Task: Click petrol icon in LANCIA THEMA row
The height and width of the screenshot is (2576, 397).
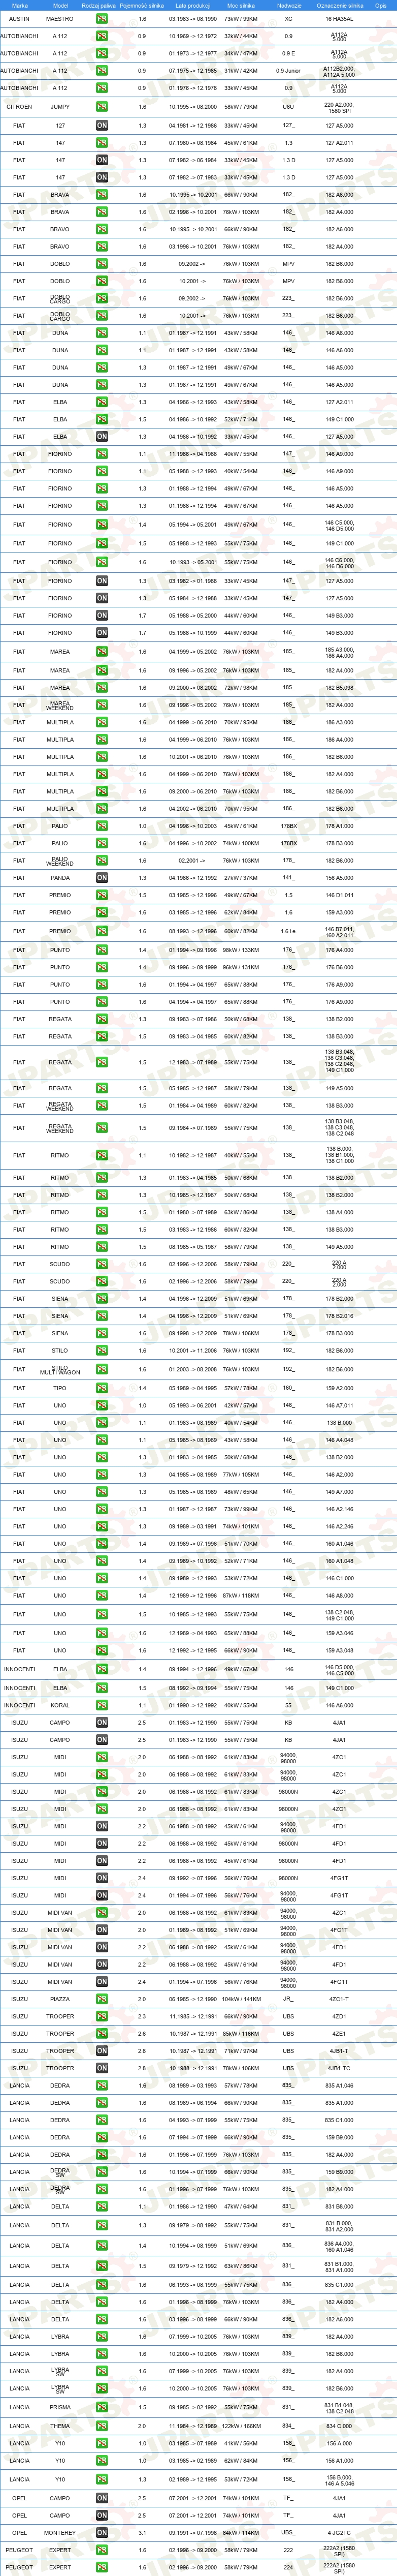Action: [x=102, y=2426]
